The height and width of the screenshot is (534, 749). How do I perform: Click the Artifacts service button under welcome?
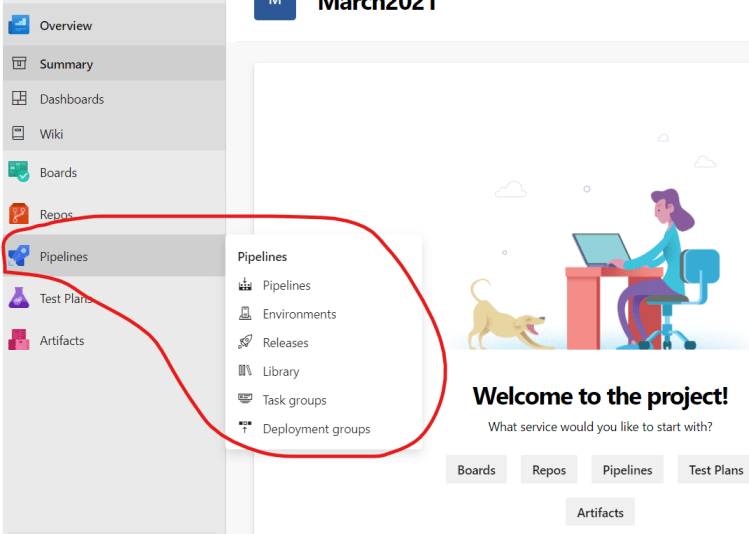[600, 512]
